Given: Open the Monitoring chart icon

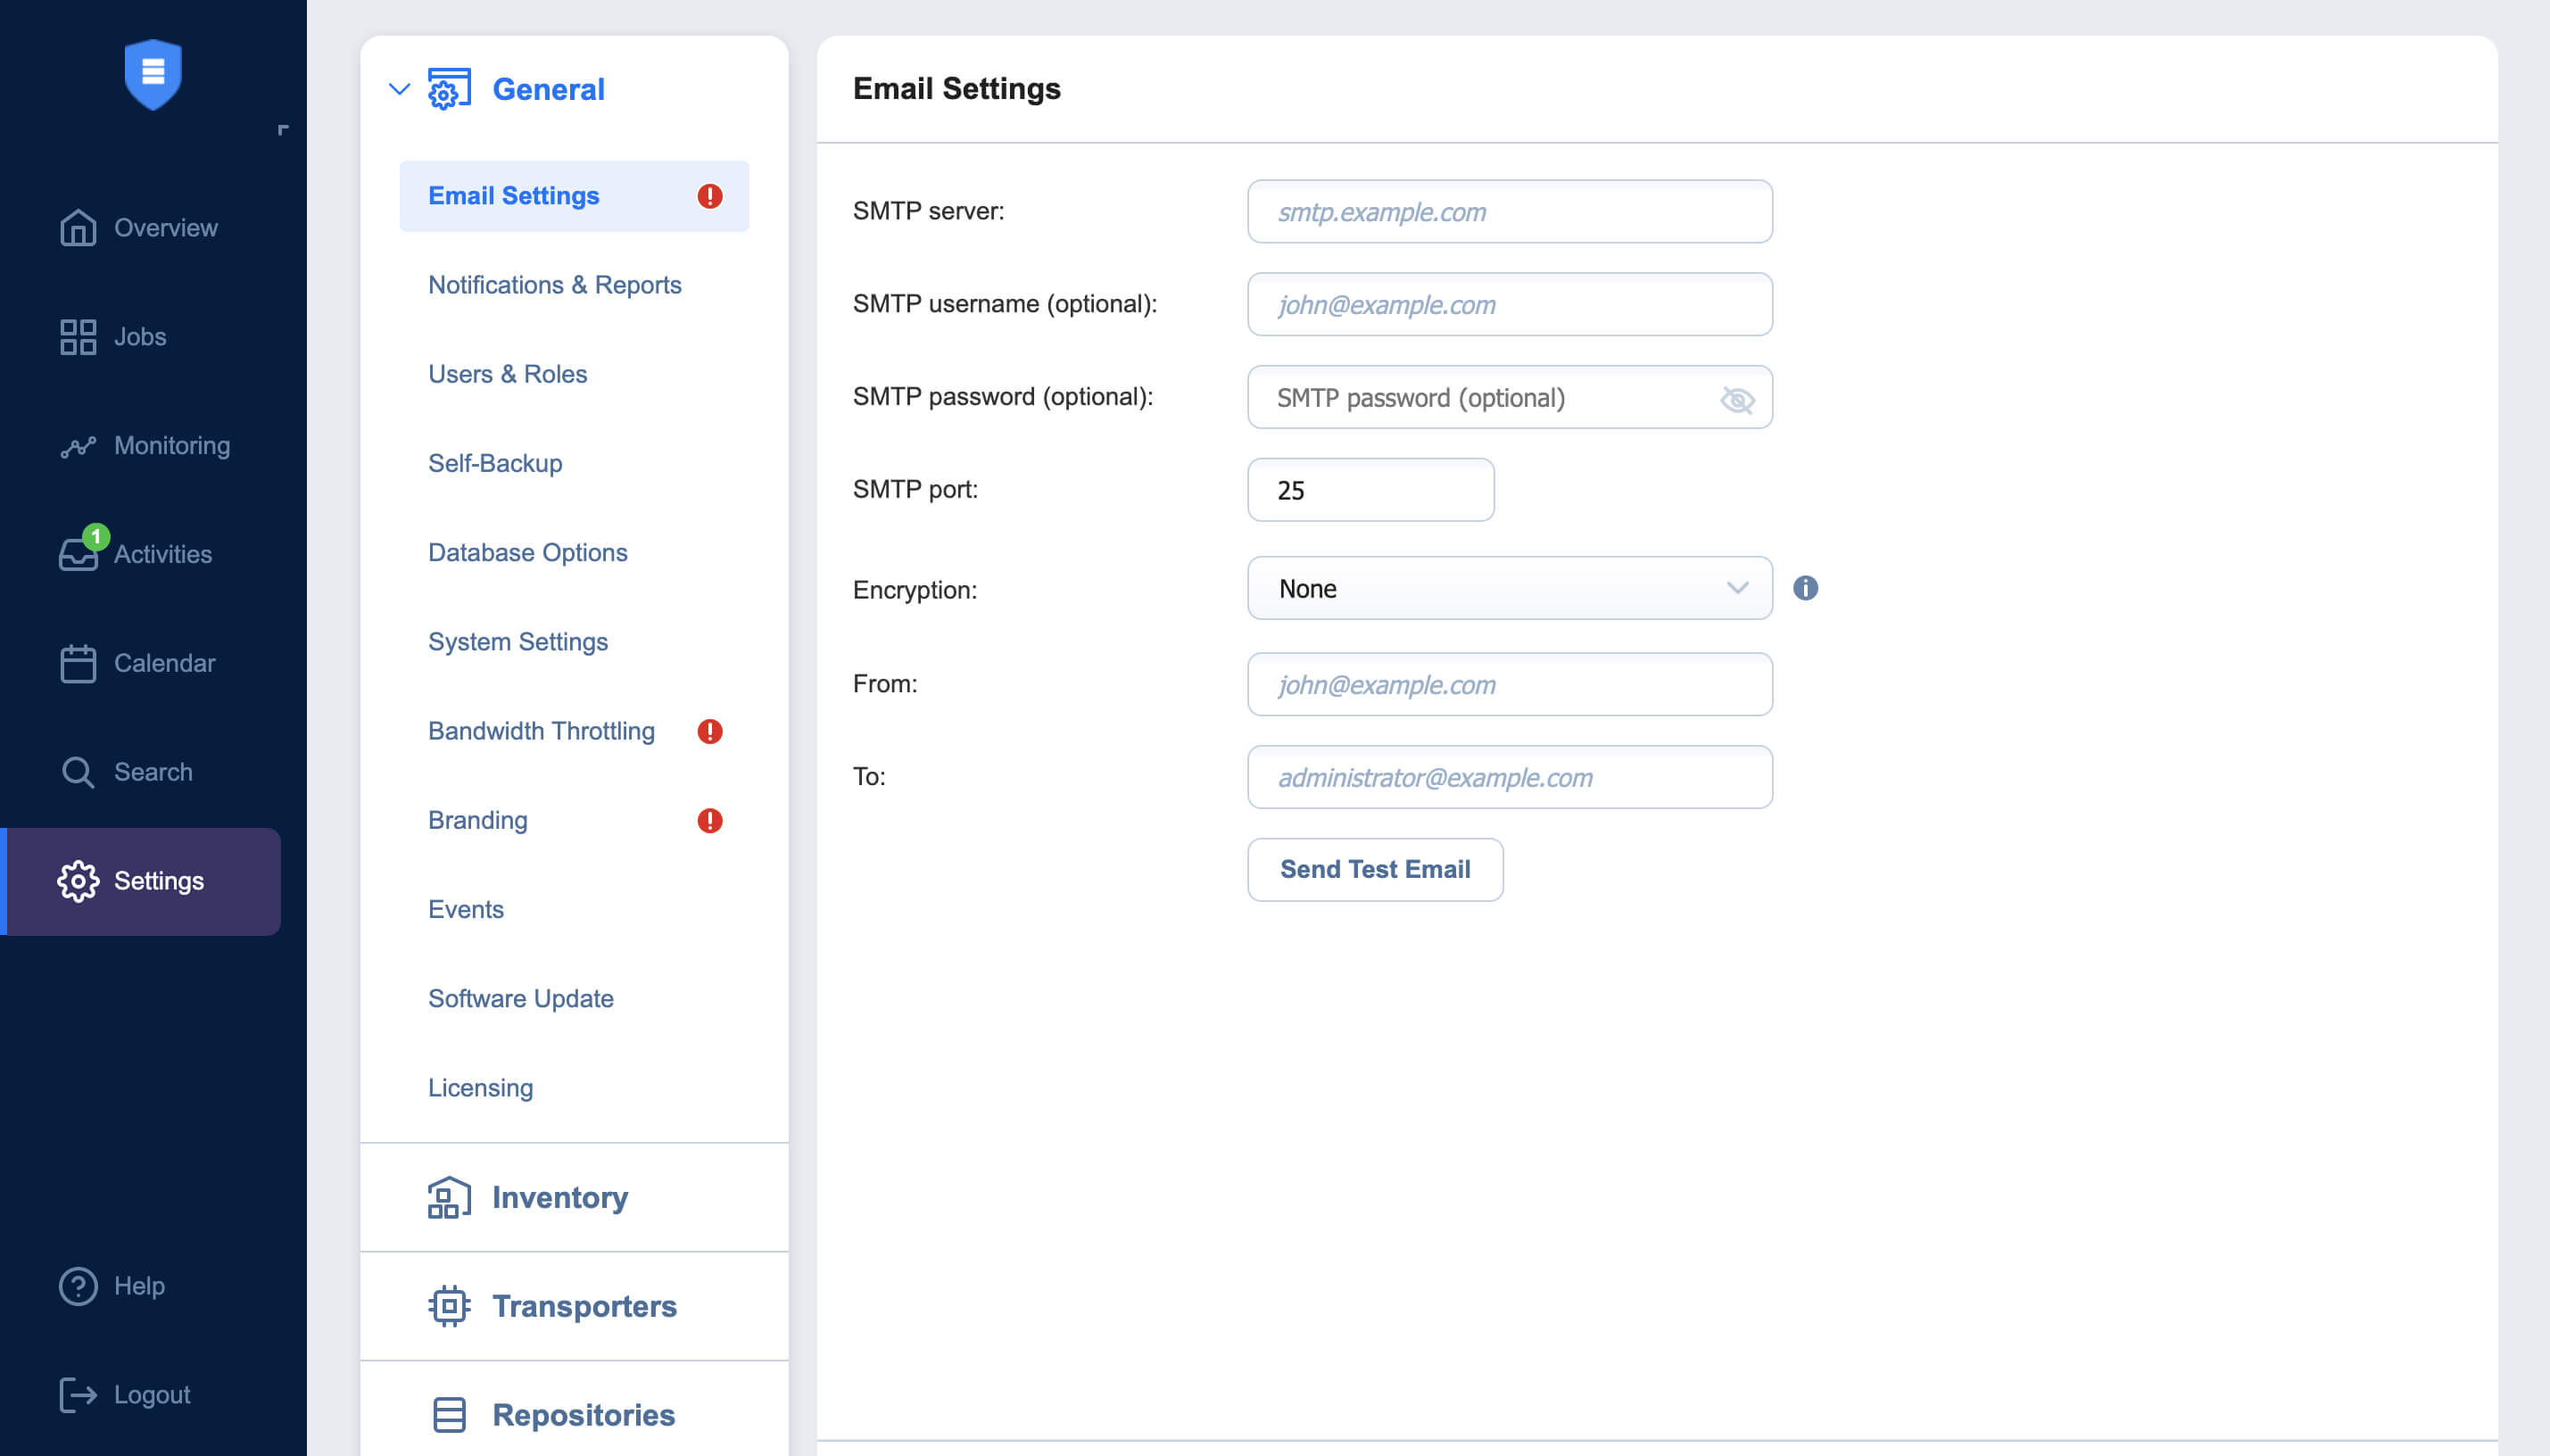Looking at the screenshot, I should [x=78, y=446].
